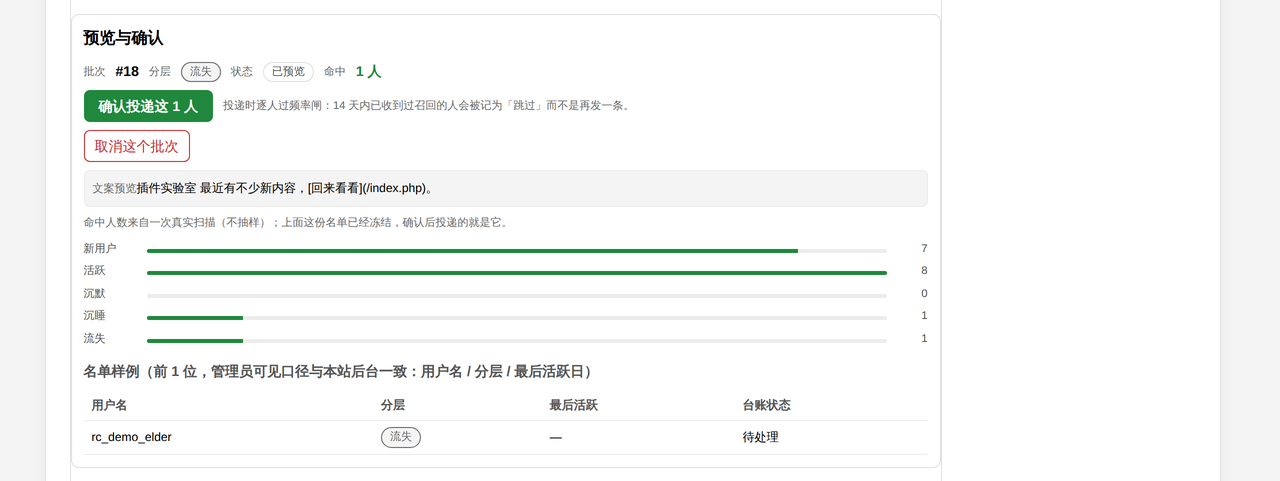Click the 活跃 segment label

tap(94, 270)
